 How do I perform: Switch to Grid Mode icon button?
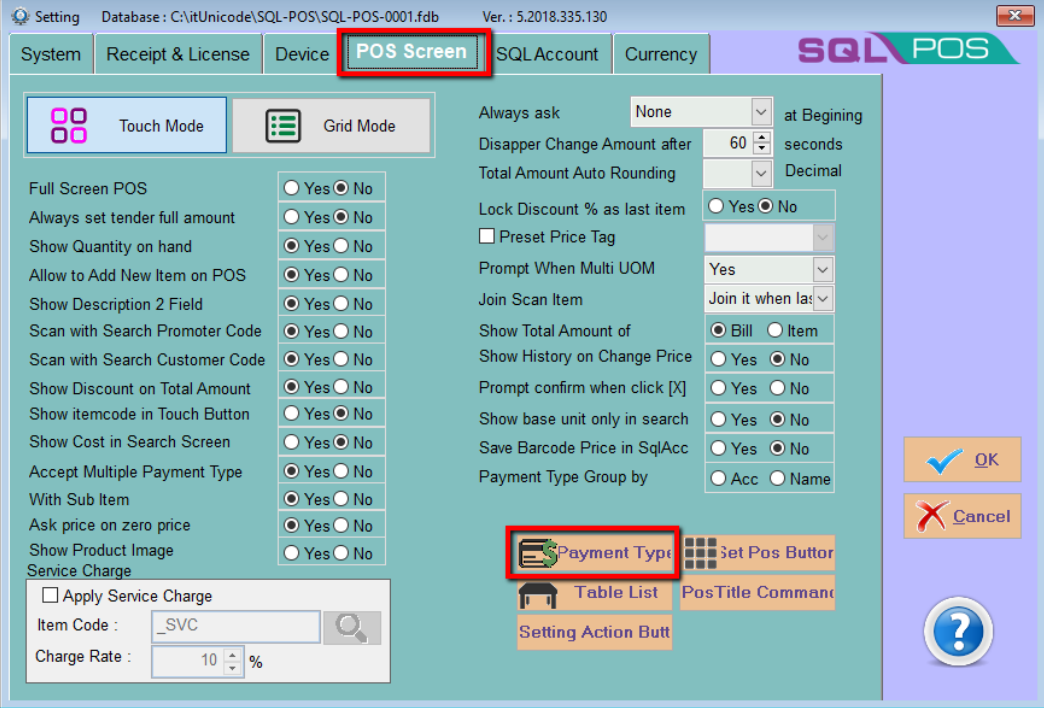click(x=331, y=126)
